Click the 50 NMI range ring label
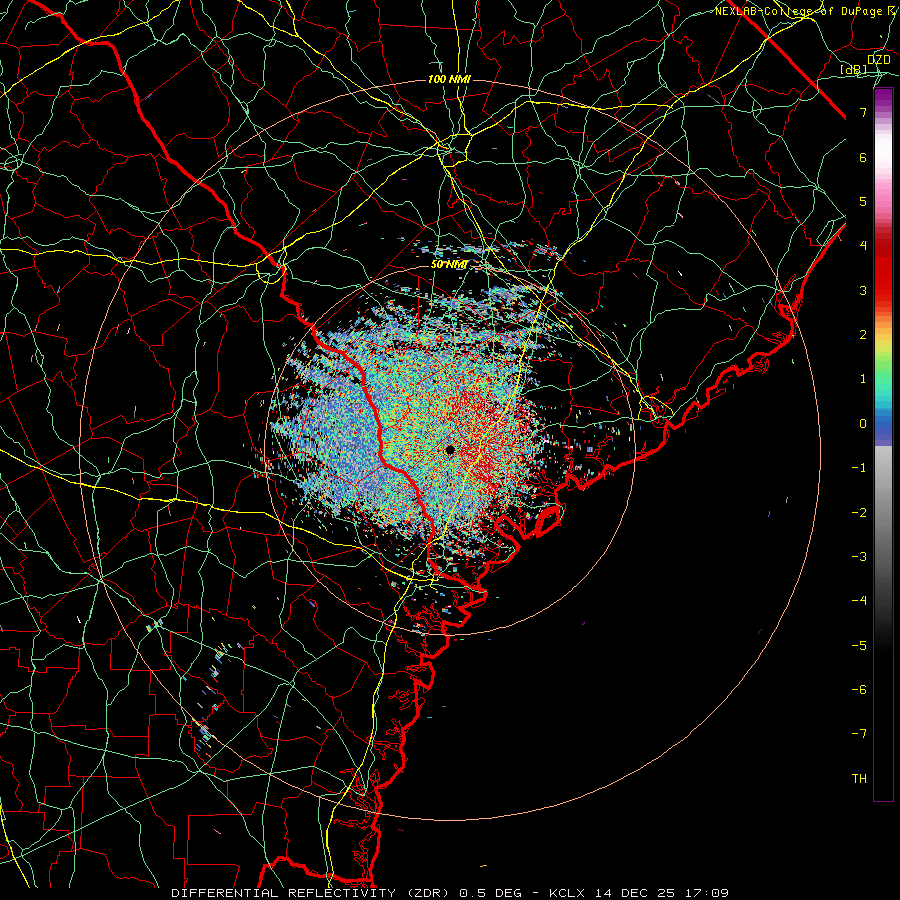 tap(449, 265)
